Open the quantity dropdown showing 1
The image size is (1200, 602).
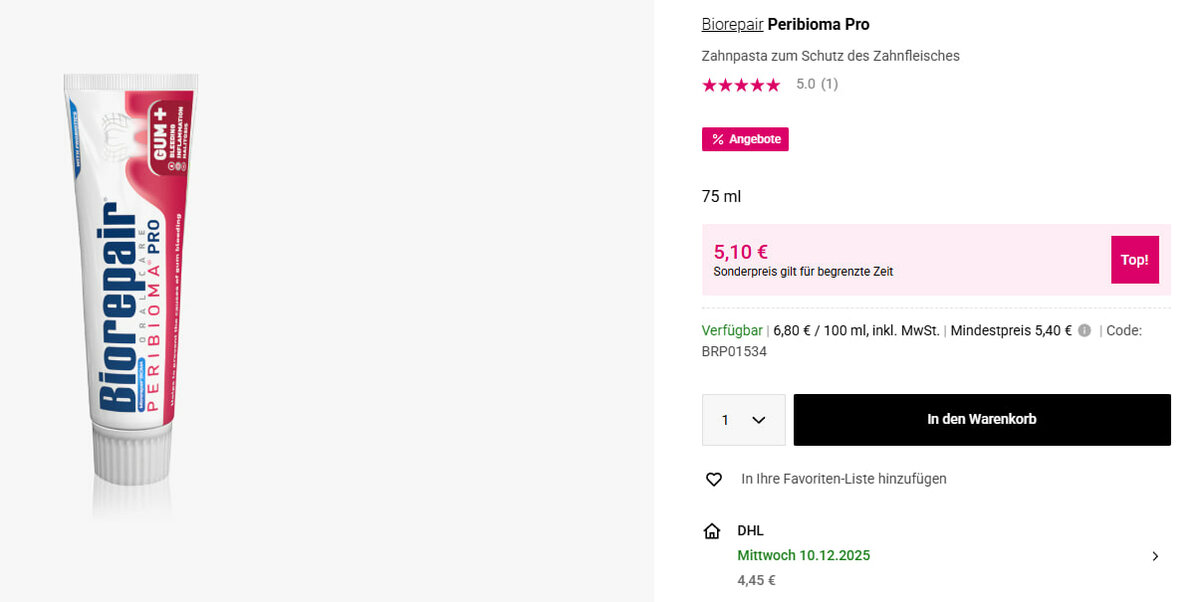click(x=743, y=420)
